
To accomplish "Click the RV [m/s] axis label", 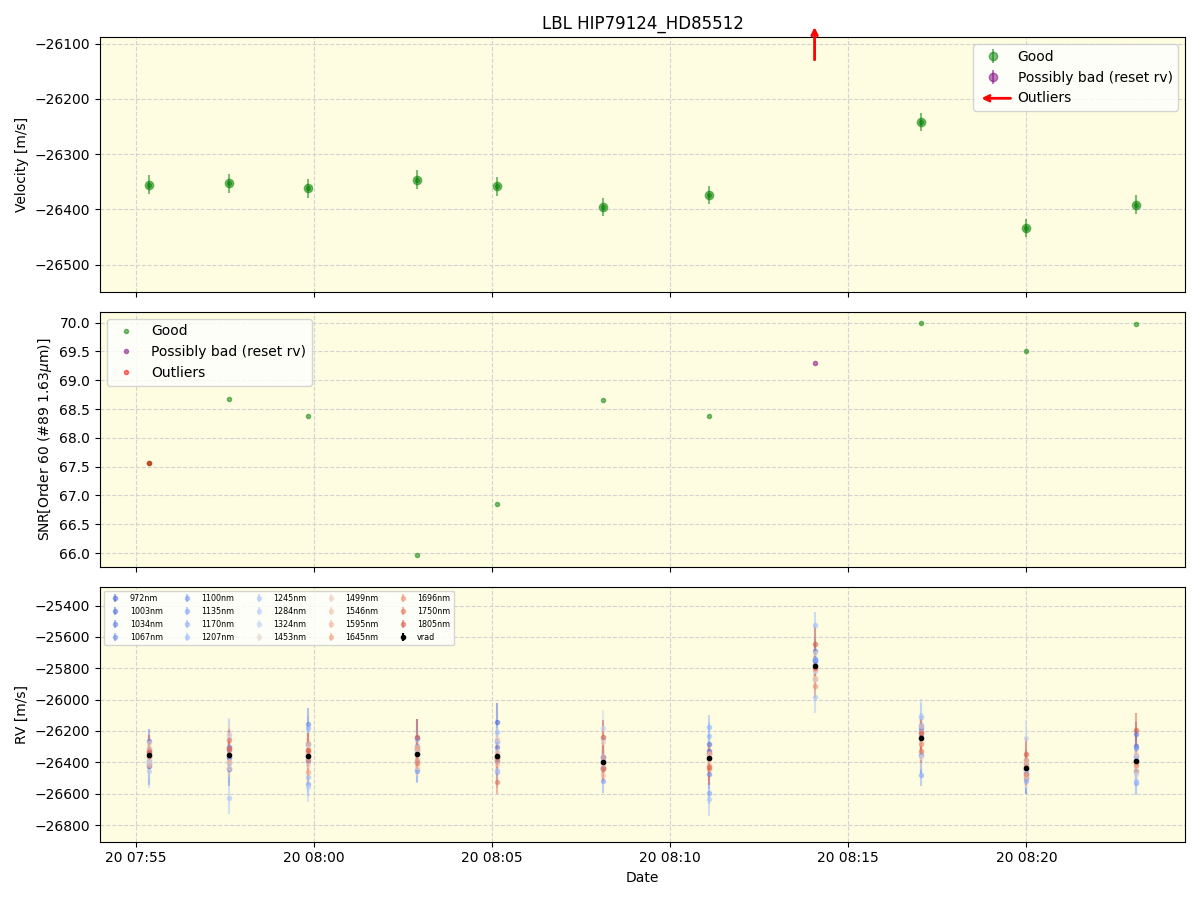I will click(21, 715).
